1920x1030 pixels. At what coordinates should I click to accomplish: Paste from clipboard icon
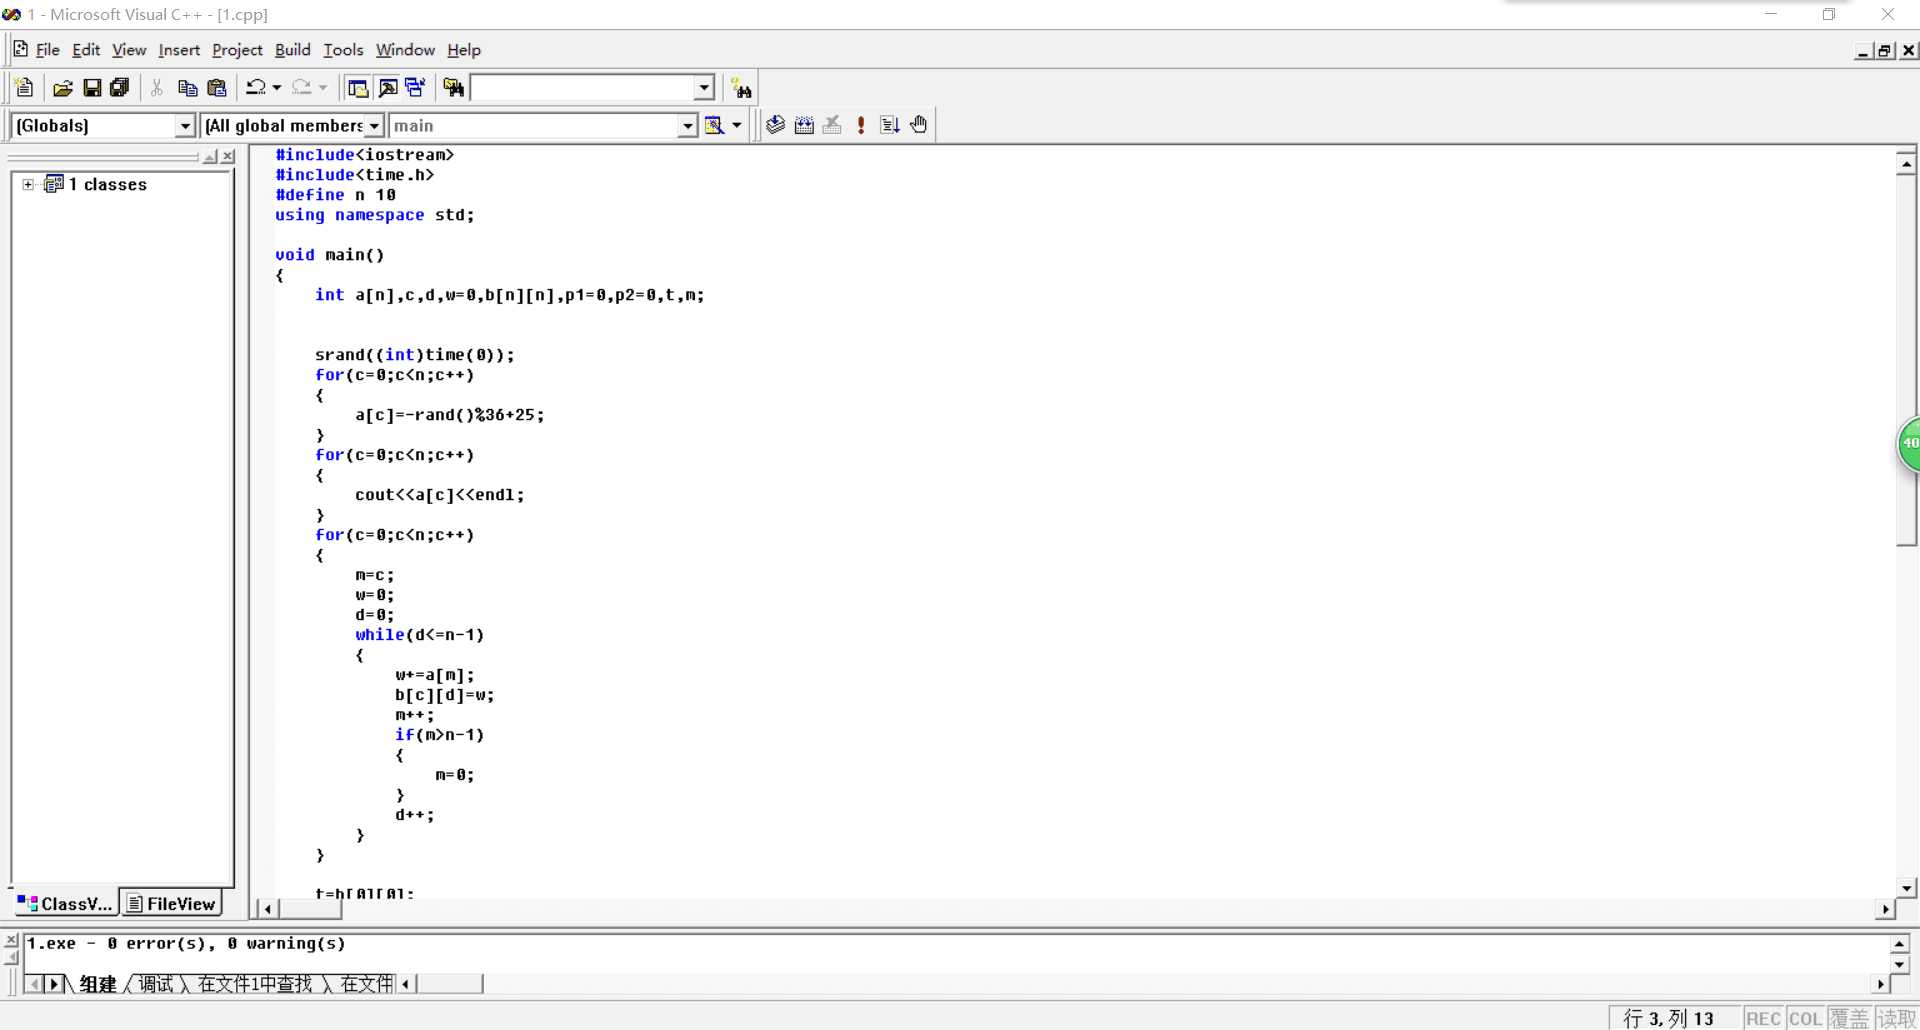point(216,88)
